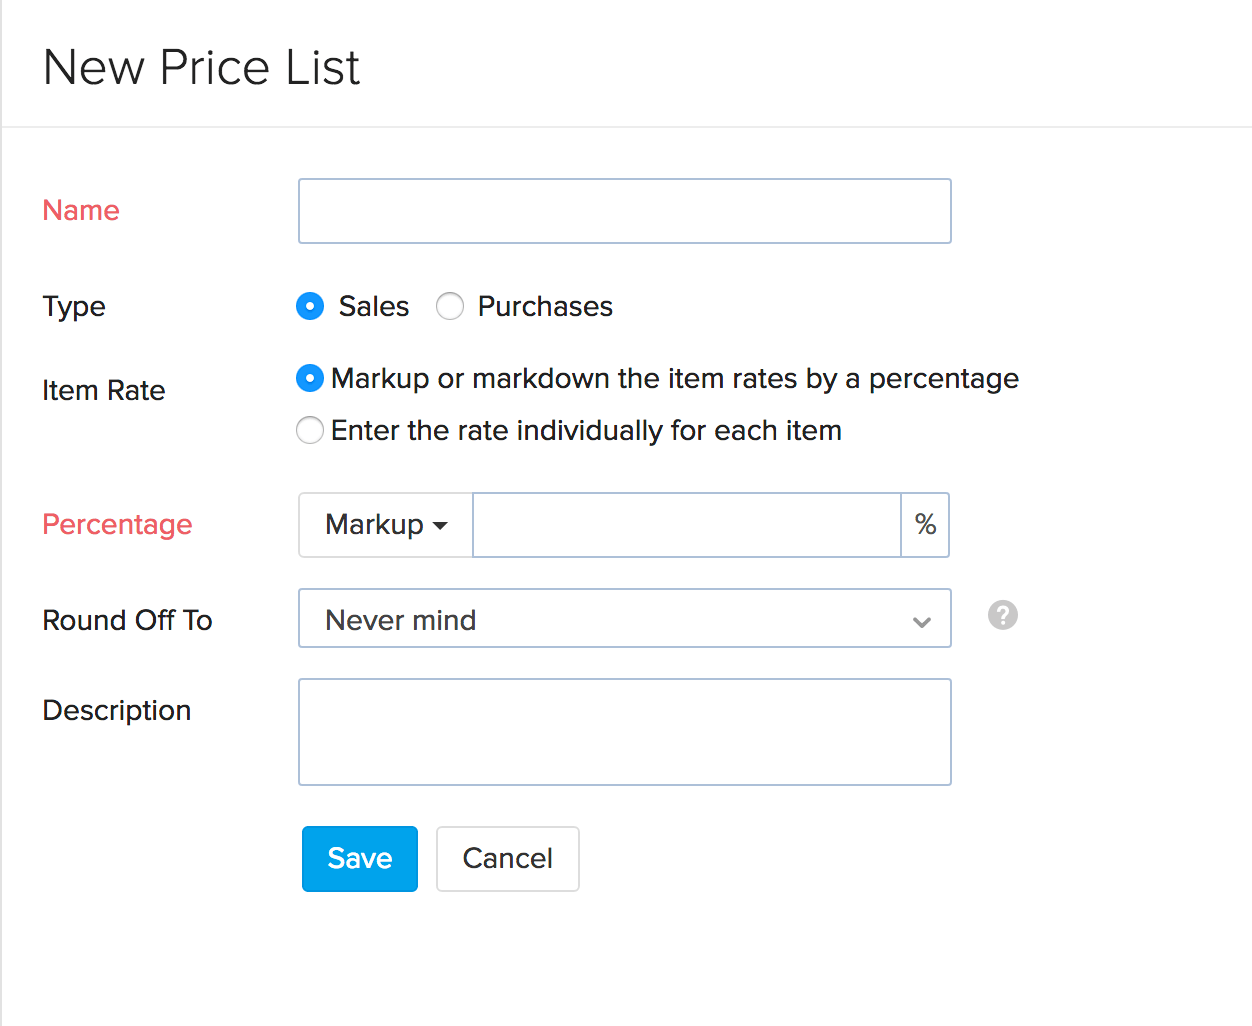Image resolution: width=1252 pixels, height=1026 pixels.
Task: Select 'Markup or markdown the item rates'
Action: pos(310,378)
